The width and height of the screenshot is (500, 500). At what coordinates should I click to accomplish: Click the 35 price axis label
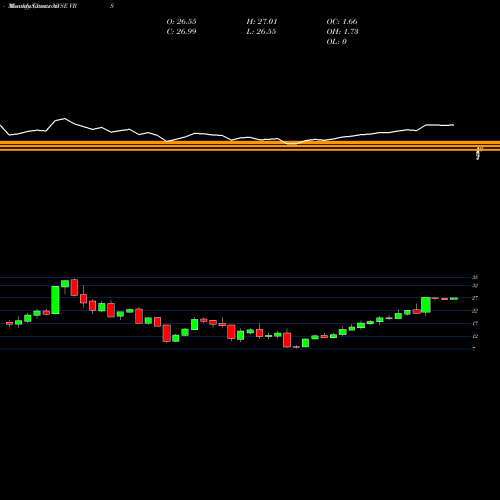[475, 277]
